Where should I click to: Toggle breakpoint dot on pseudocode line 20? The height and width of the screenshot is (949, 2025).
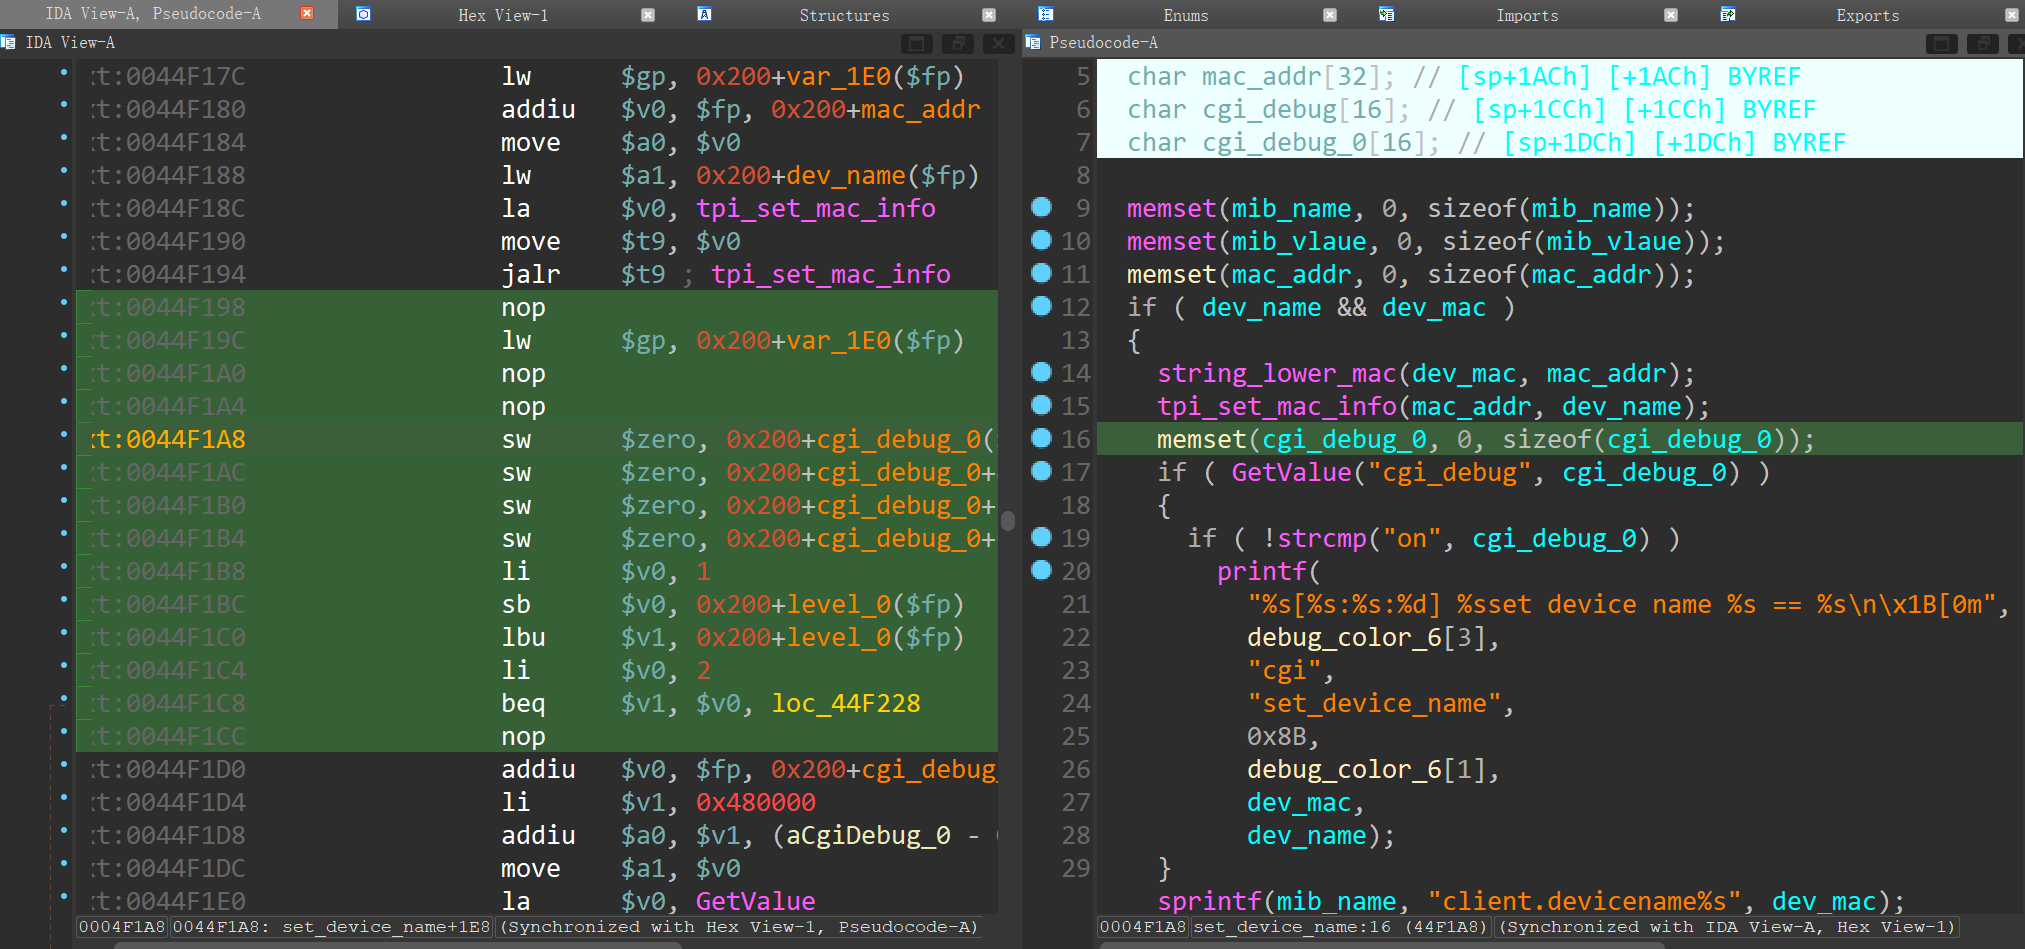[1041, 570]
